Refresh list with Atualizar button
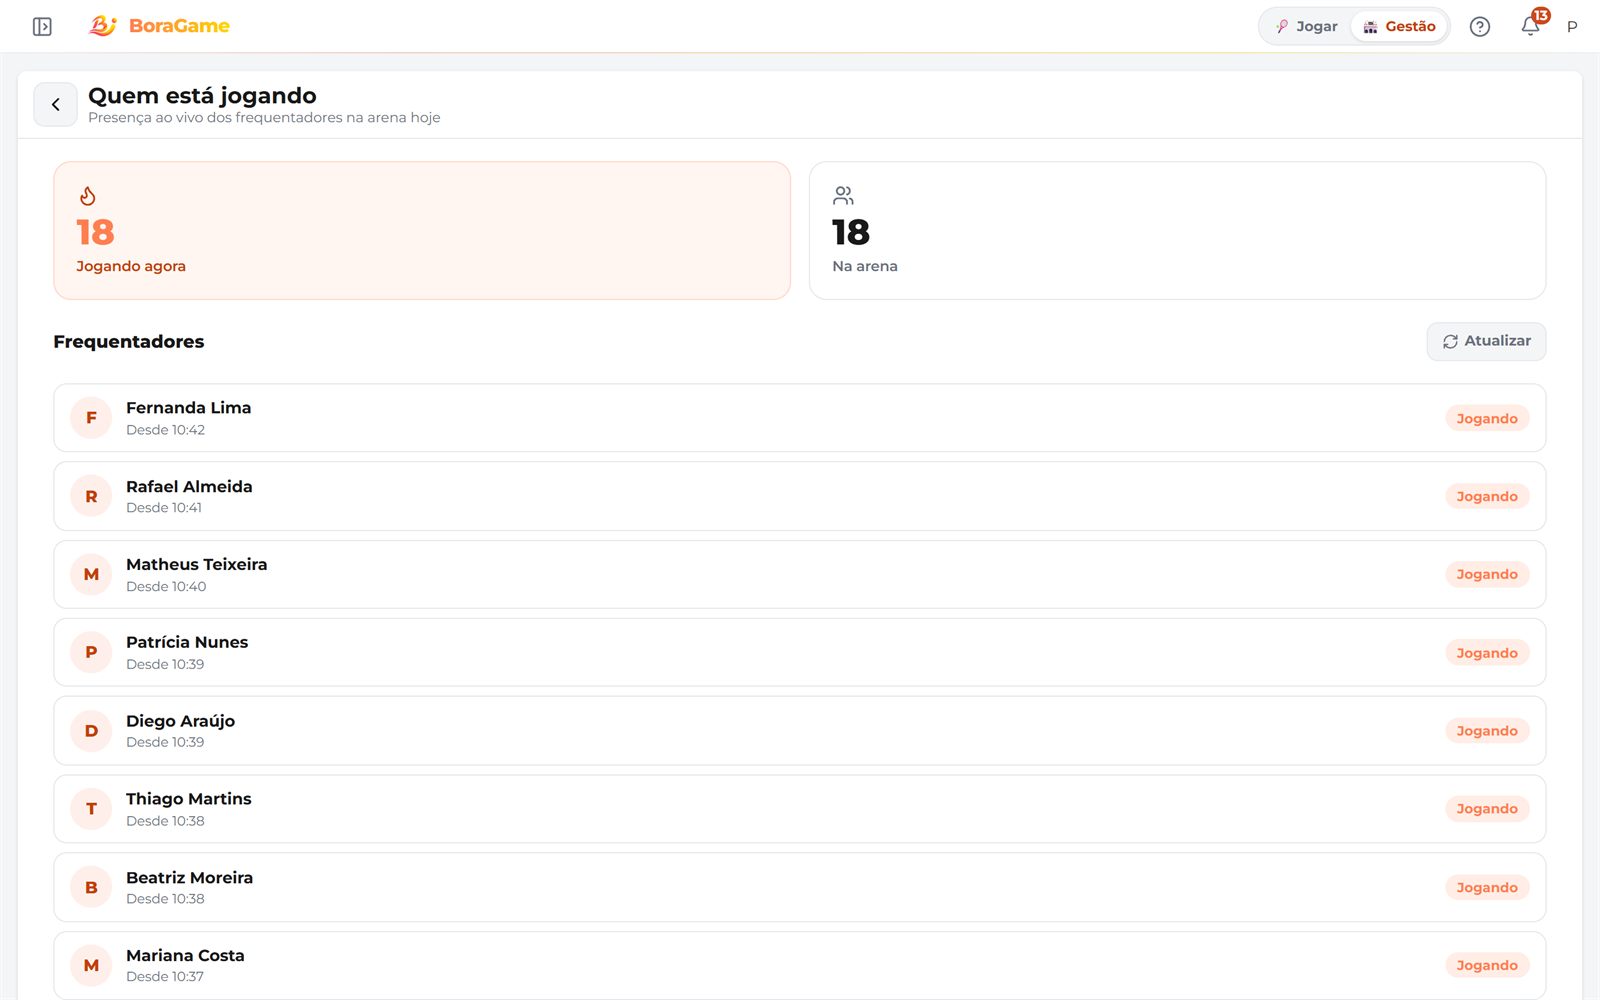 click(x=1486, y=341)
